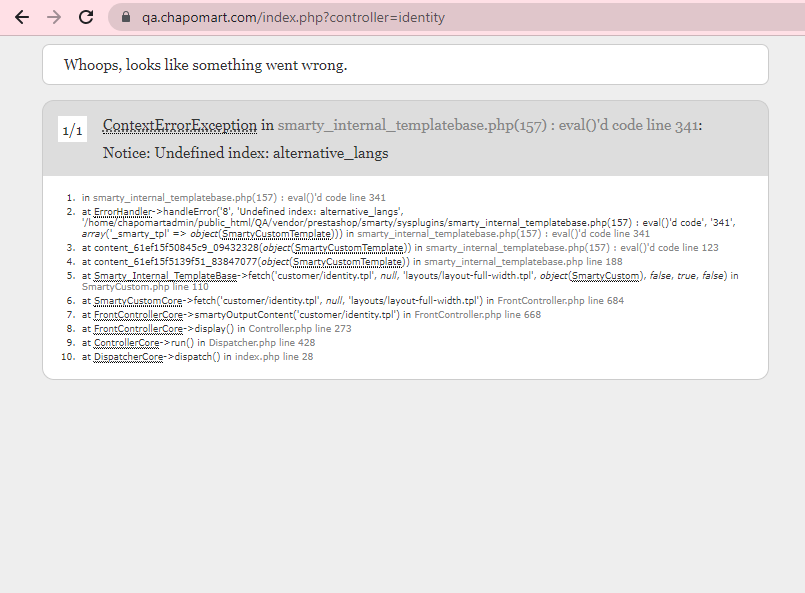The height and width of the screenshot is (593, 805).
Task: Click the ContextErrorException abbreviation in header
Action: point(180,125)
